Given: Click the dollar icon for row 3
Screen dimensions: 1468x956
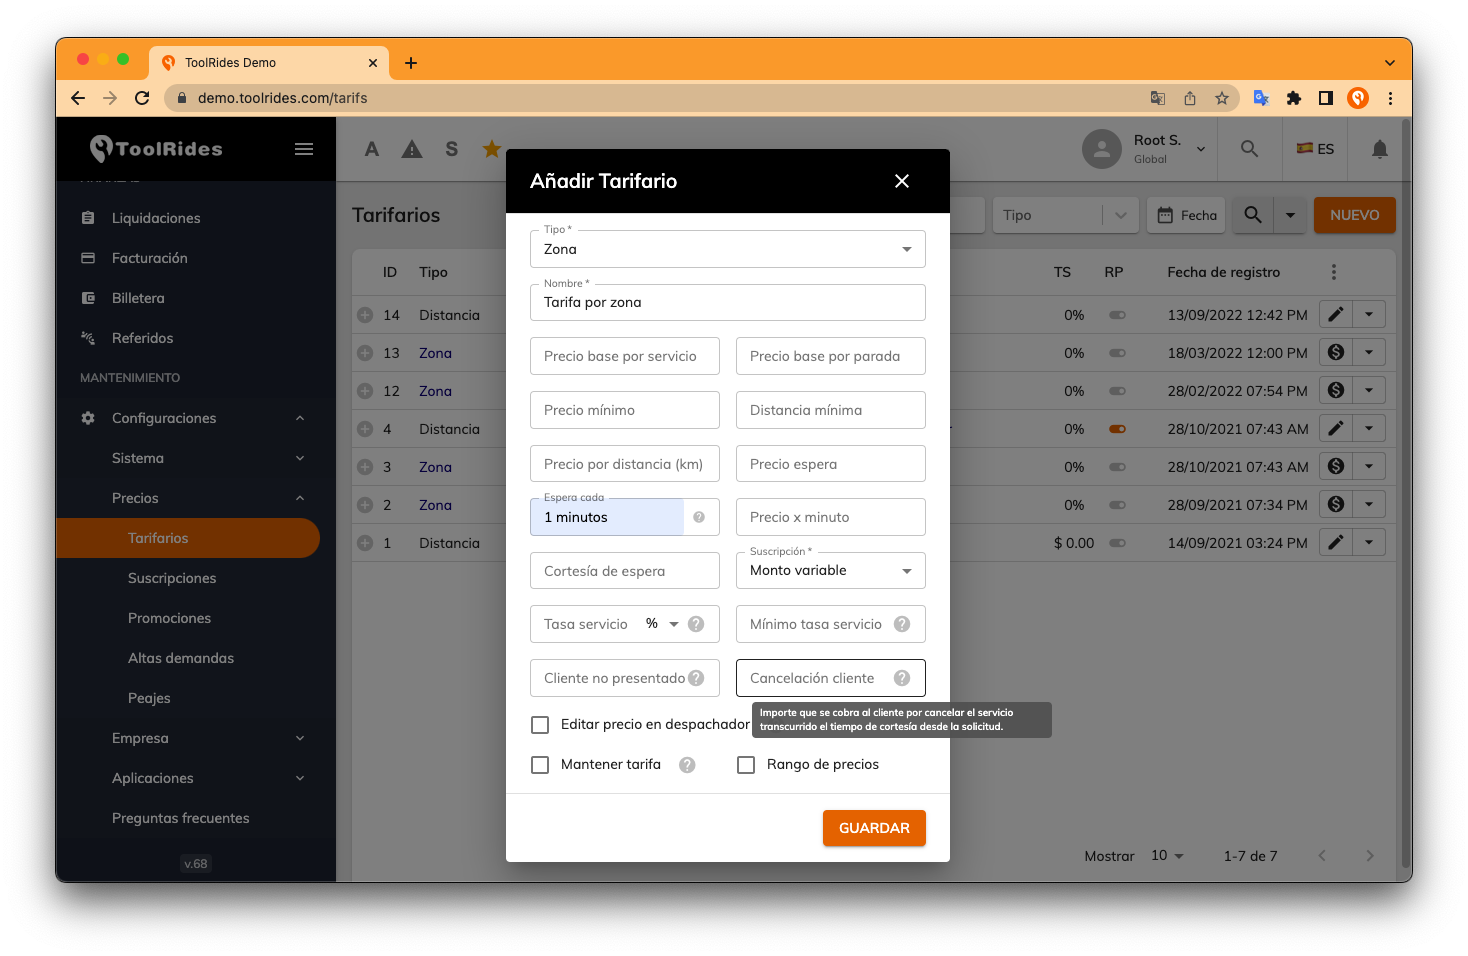Looking at the screenshot, I should pyautogui.click(x=1335, y=466).
